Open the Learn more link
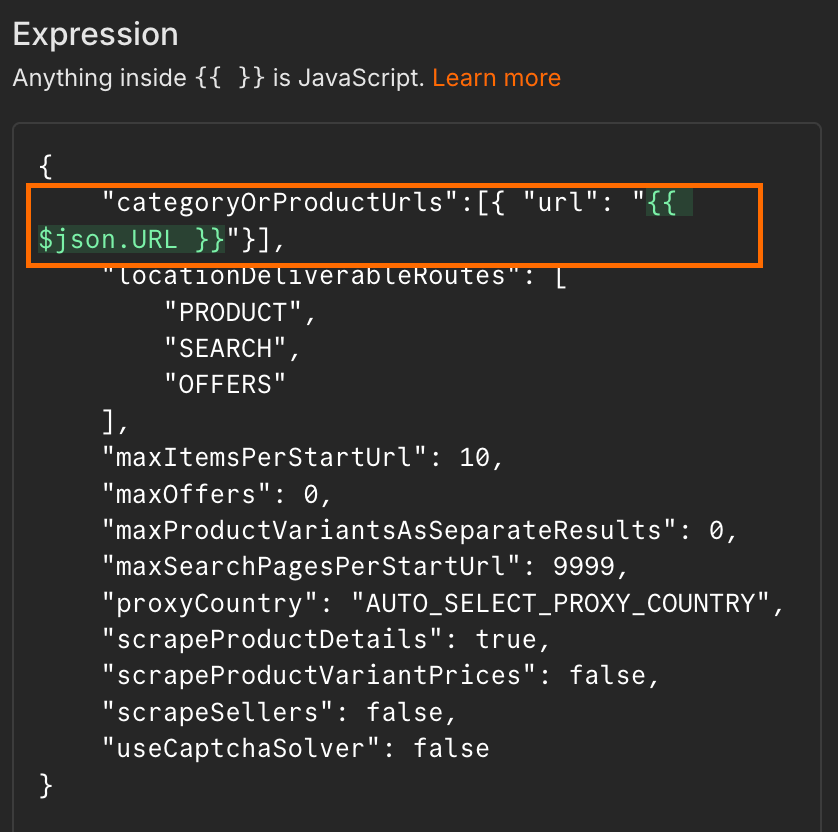The image size is (838, 832). coord(496,78)
